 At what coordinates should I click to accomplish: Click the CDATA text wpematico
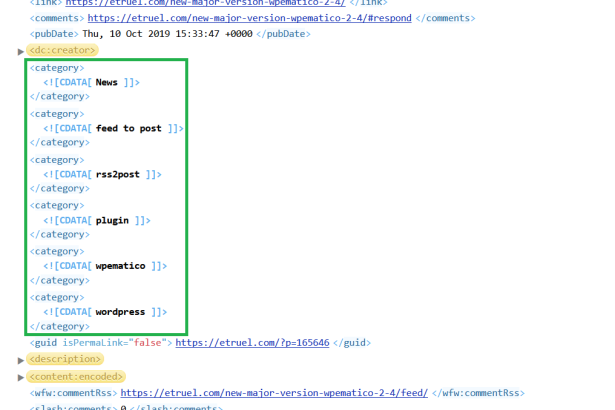point(120,266)
